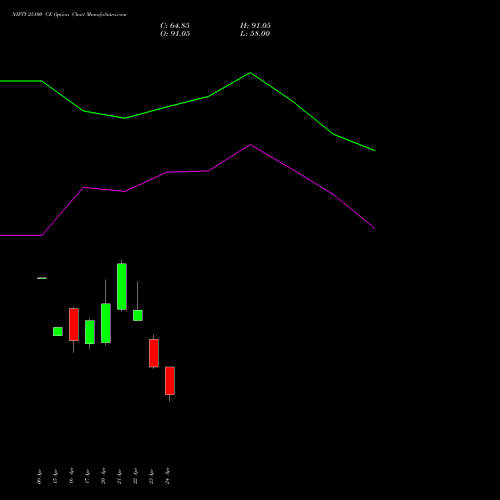Click the small green candle on 22 Apr

[138, 315]
